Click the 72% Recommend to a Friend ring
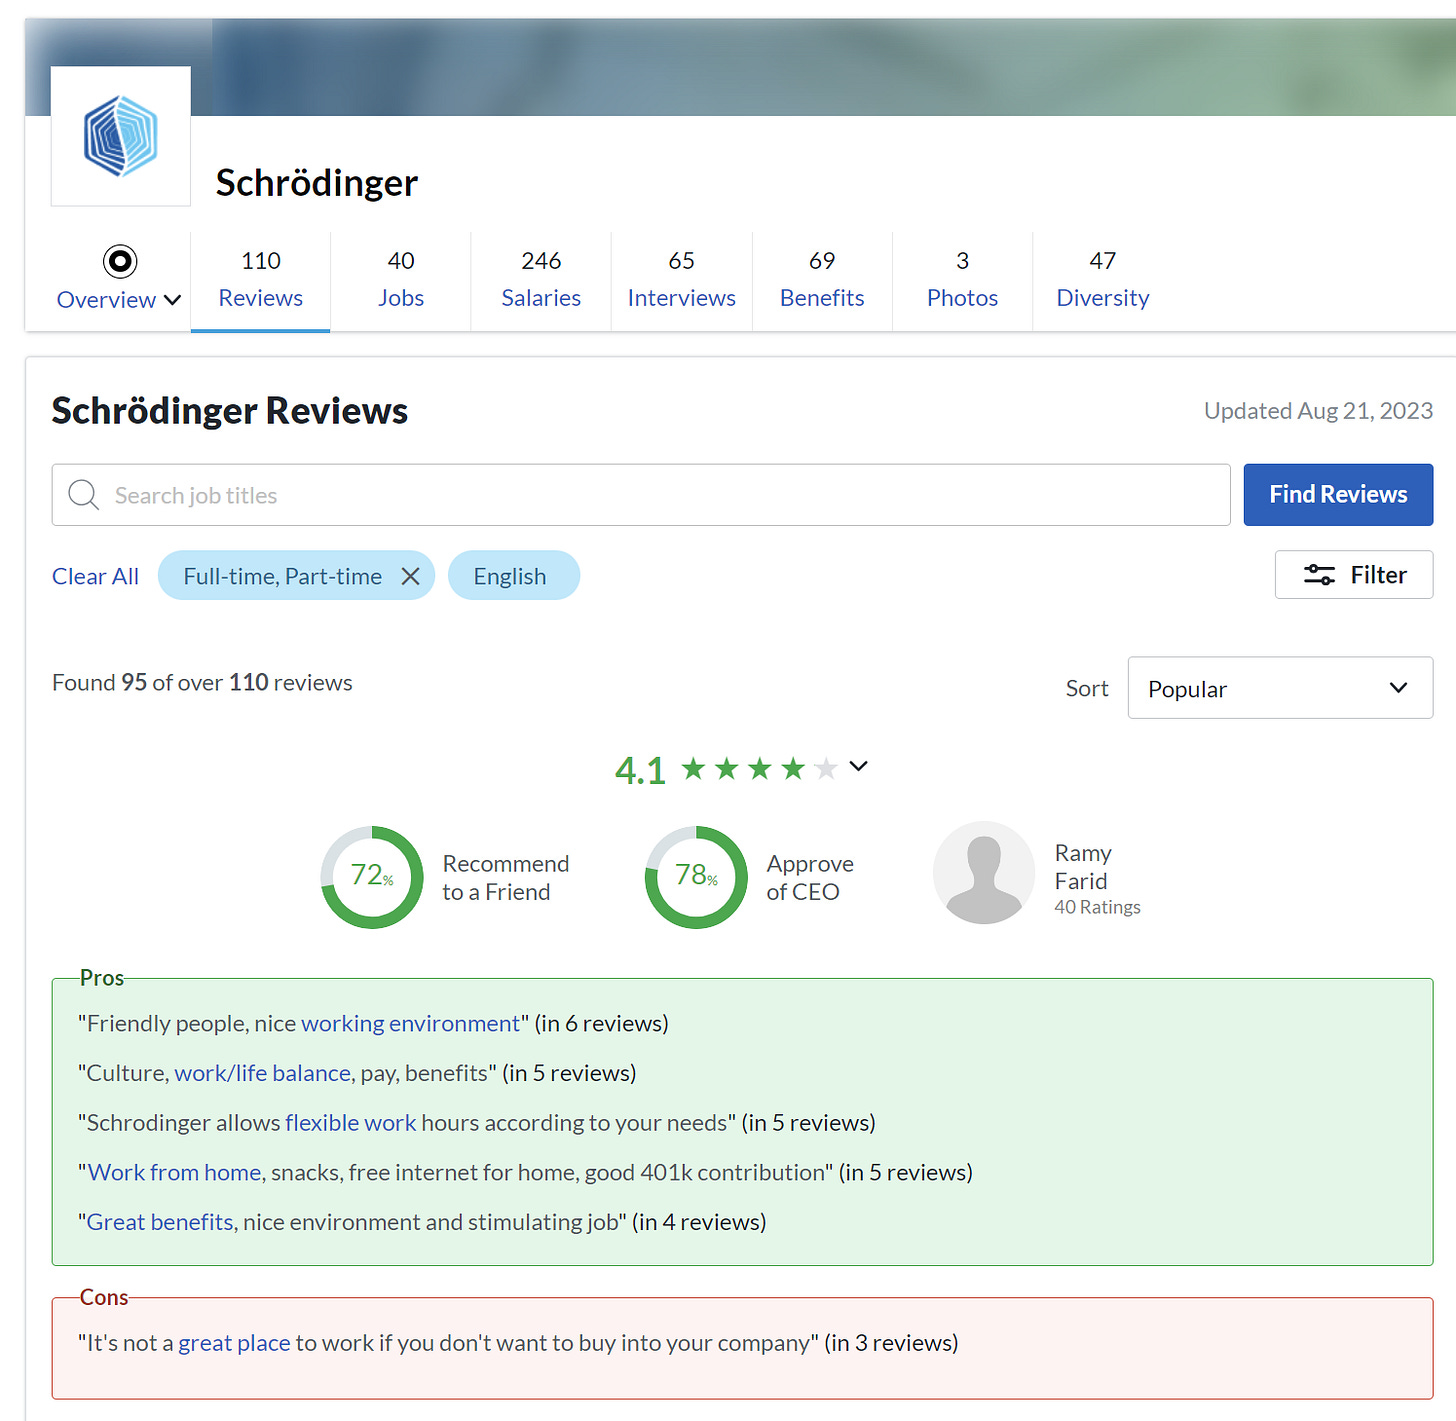 pyautogui.click(x=372, y=877)
